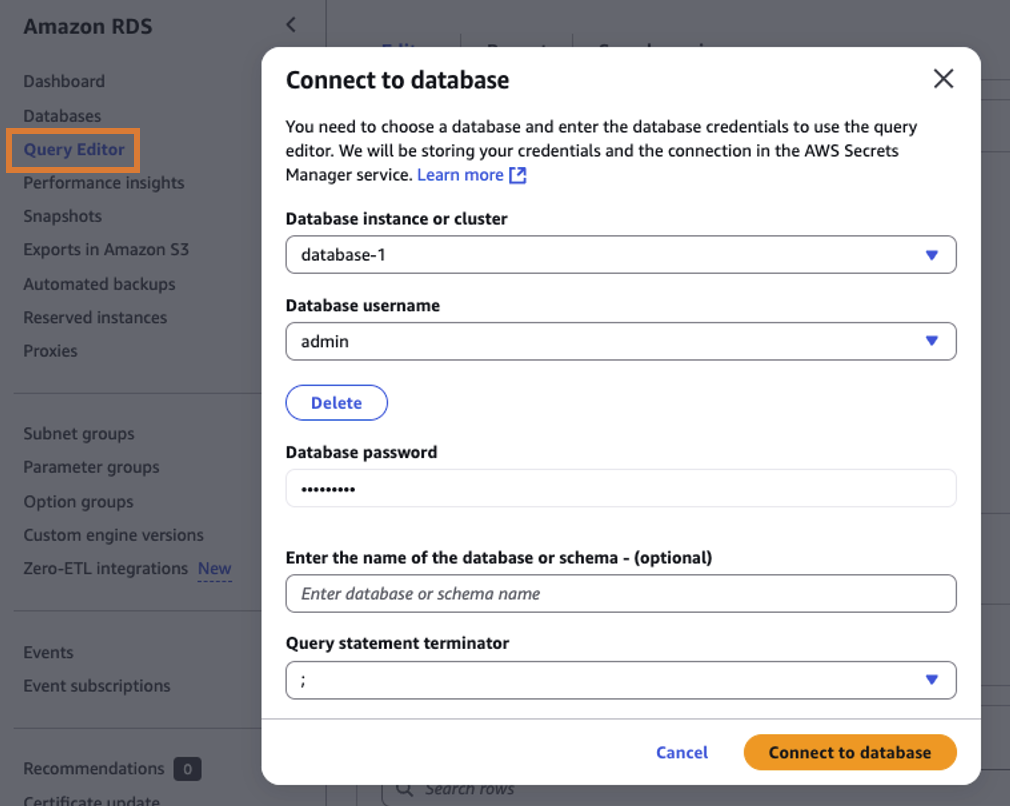Open Query Editor in the sidebar
Image resolution: width=1010 pixels, height=806 pixels.
[x=74, y=150]
